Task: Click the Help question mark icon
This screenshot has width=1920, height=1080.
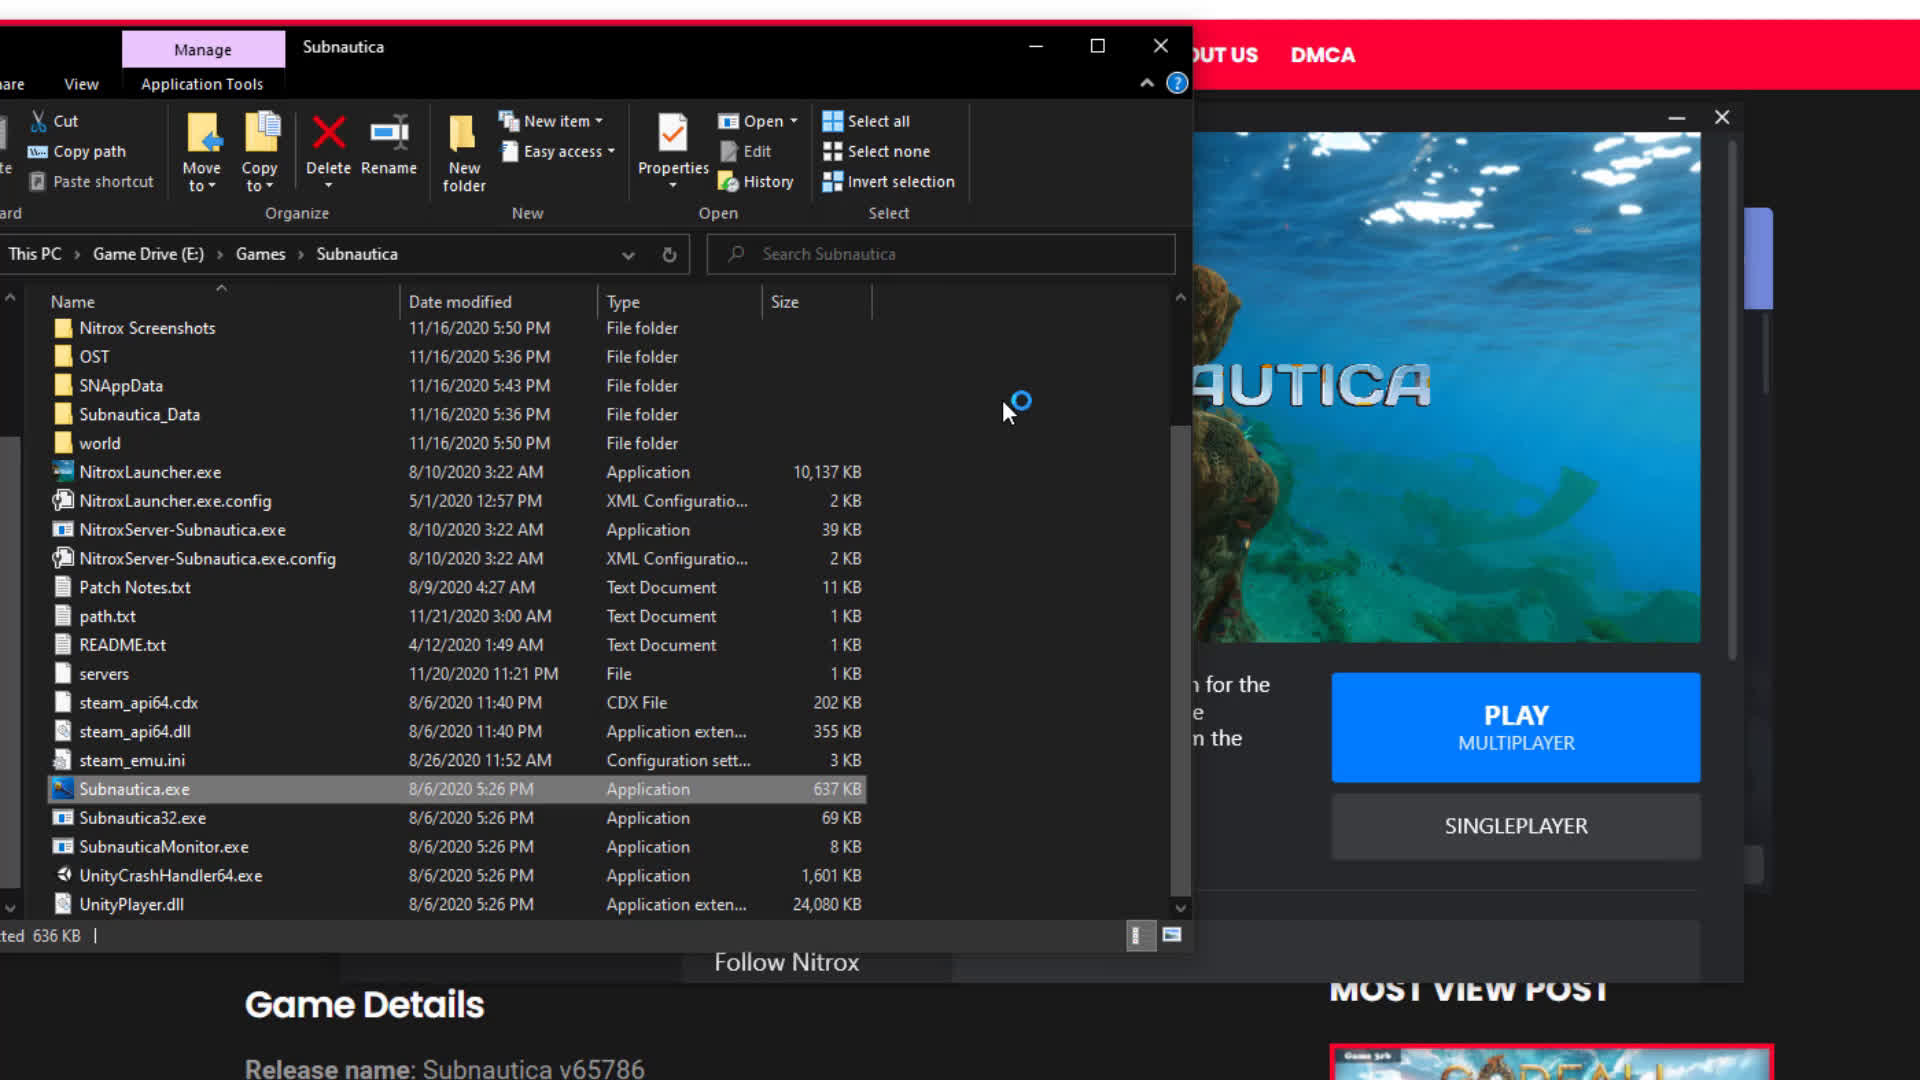Action: point(1177,83)
